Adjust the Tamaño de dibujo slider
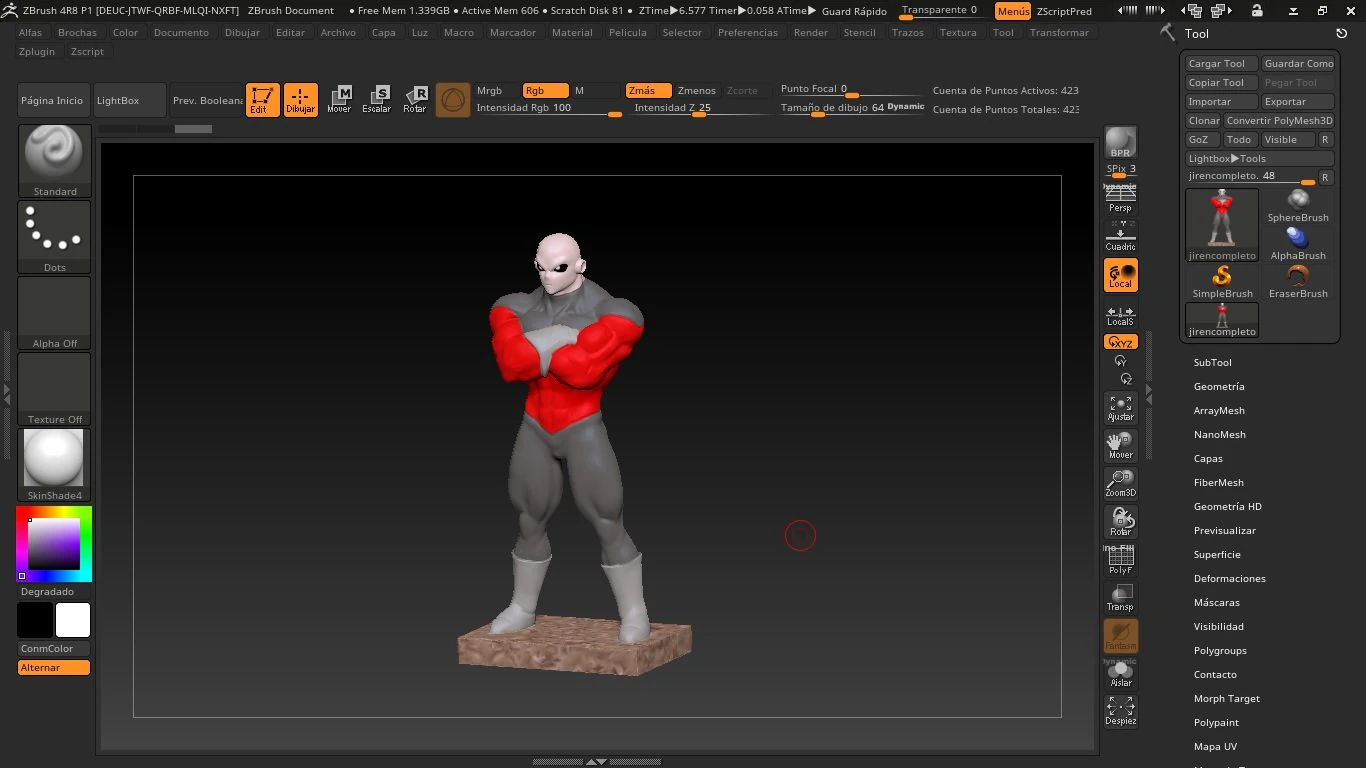This screenshot has height=768, width=1366. (852, 108)
